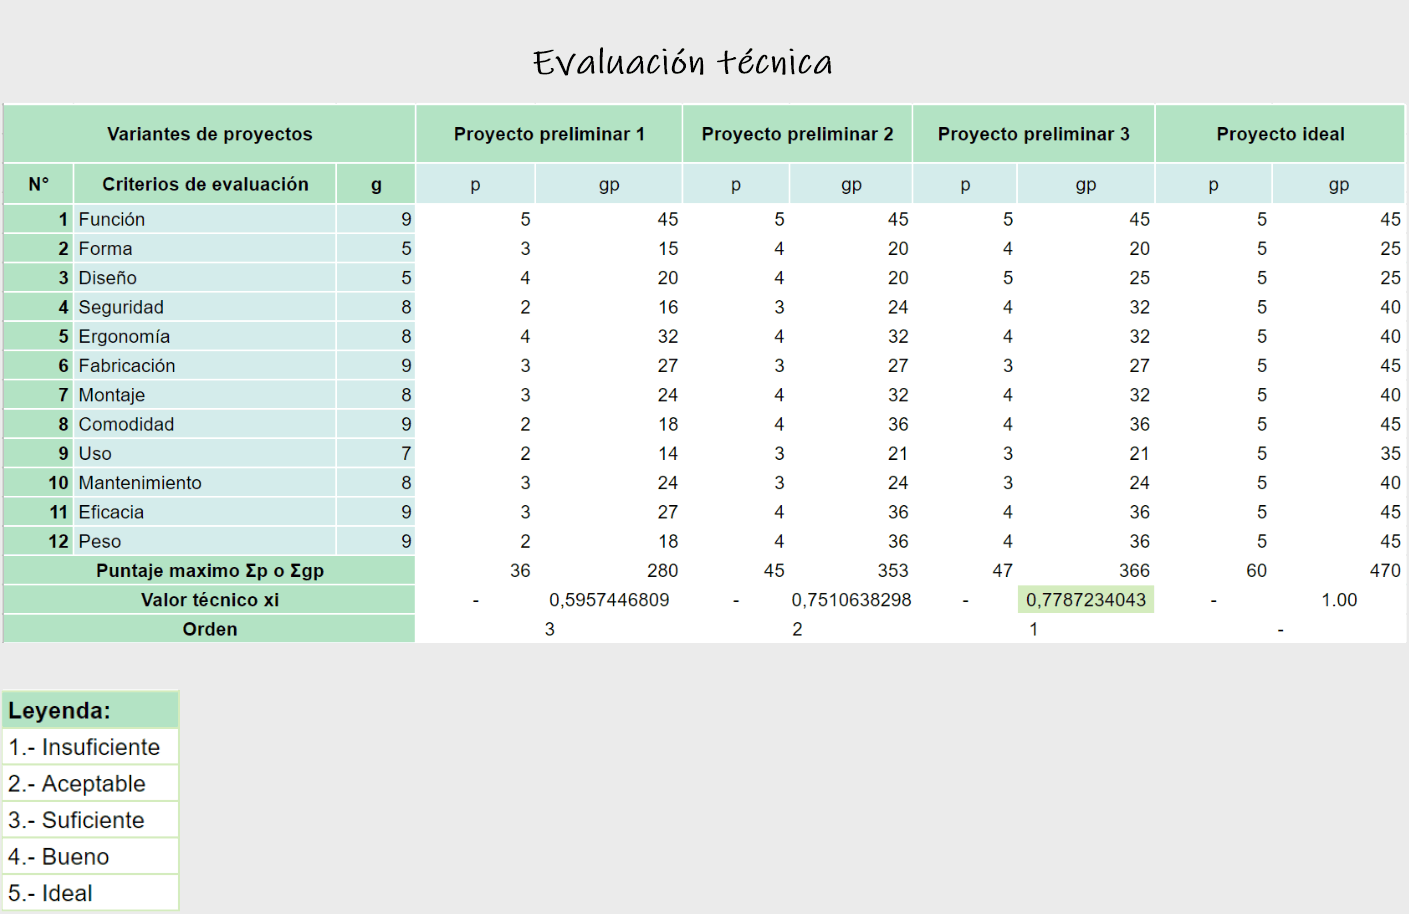
Task: Select the 'Fabricación' criterion cell
Action: tap(205, 366)
